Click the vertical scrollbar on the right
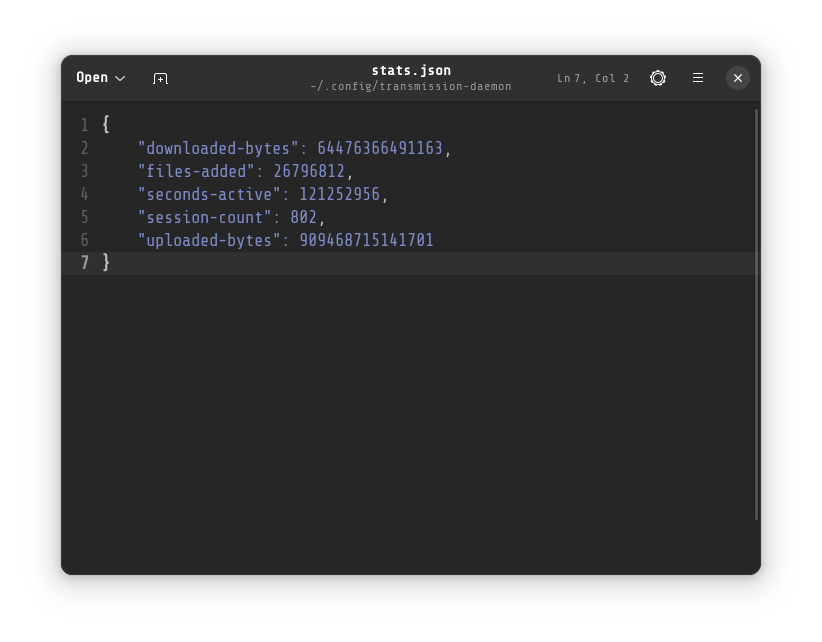The height and width of the screenshot is (642, 822). 756,315
